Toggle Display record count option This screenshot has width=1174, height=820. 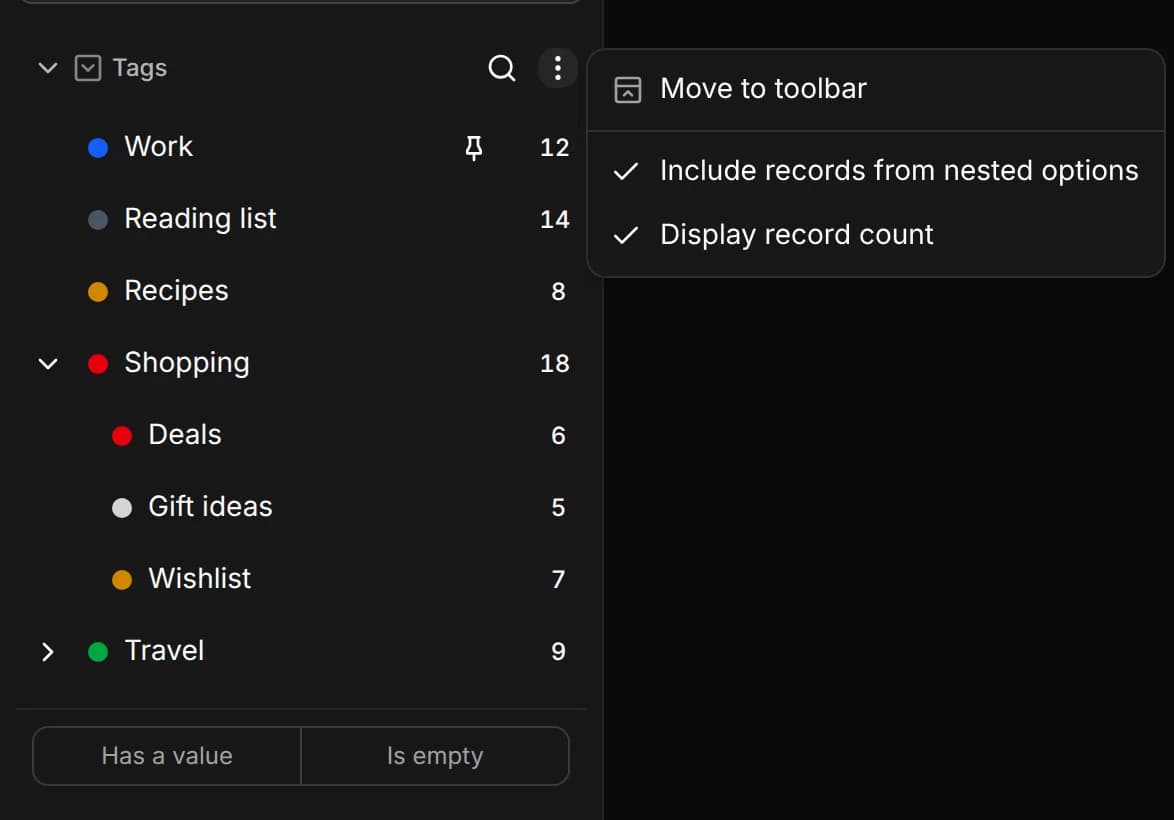click(876, 236)
